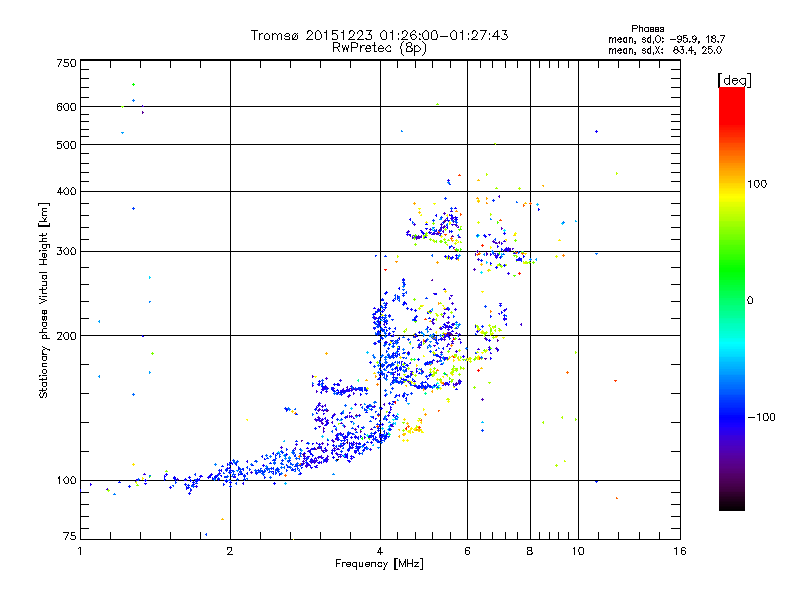Image resolution: width=800 pixels, height=600 pixels.
Task: Click the y-axis tick label '500'
Action: [66, 145]
